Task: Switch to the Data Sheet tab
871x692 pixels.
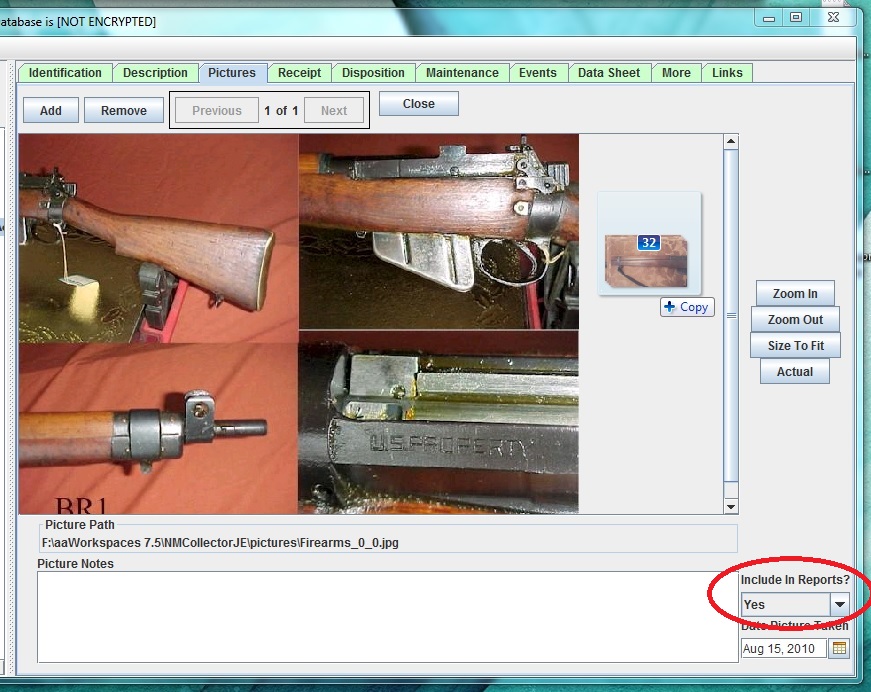Action: (x=609, y=73)
